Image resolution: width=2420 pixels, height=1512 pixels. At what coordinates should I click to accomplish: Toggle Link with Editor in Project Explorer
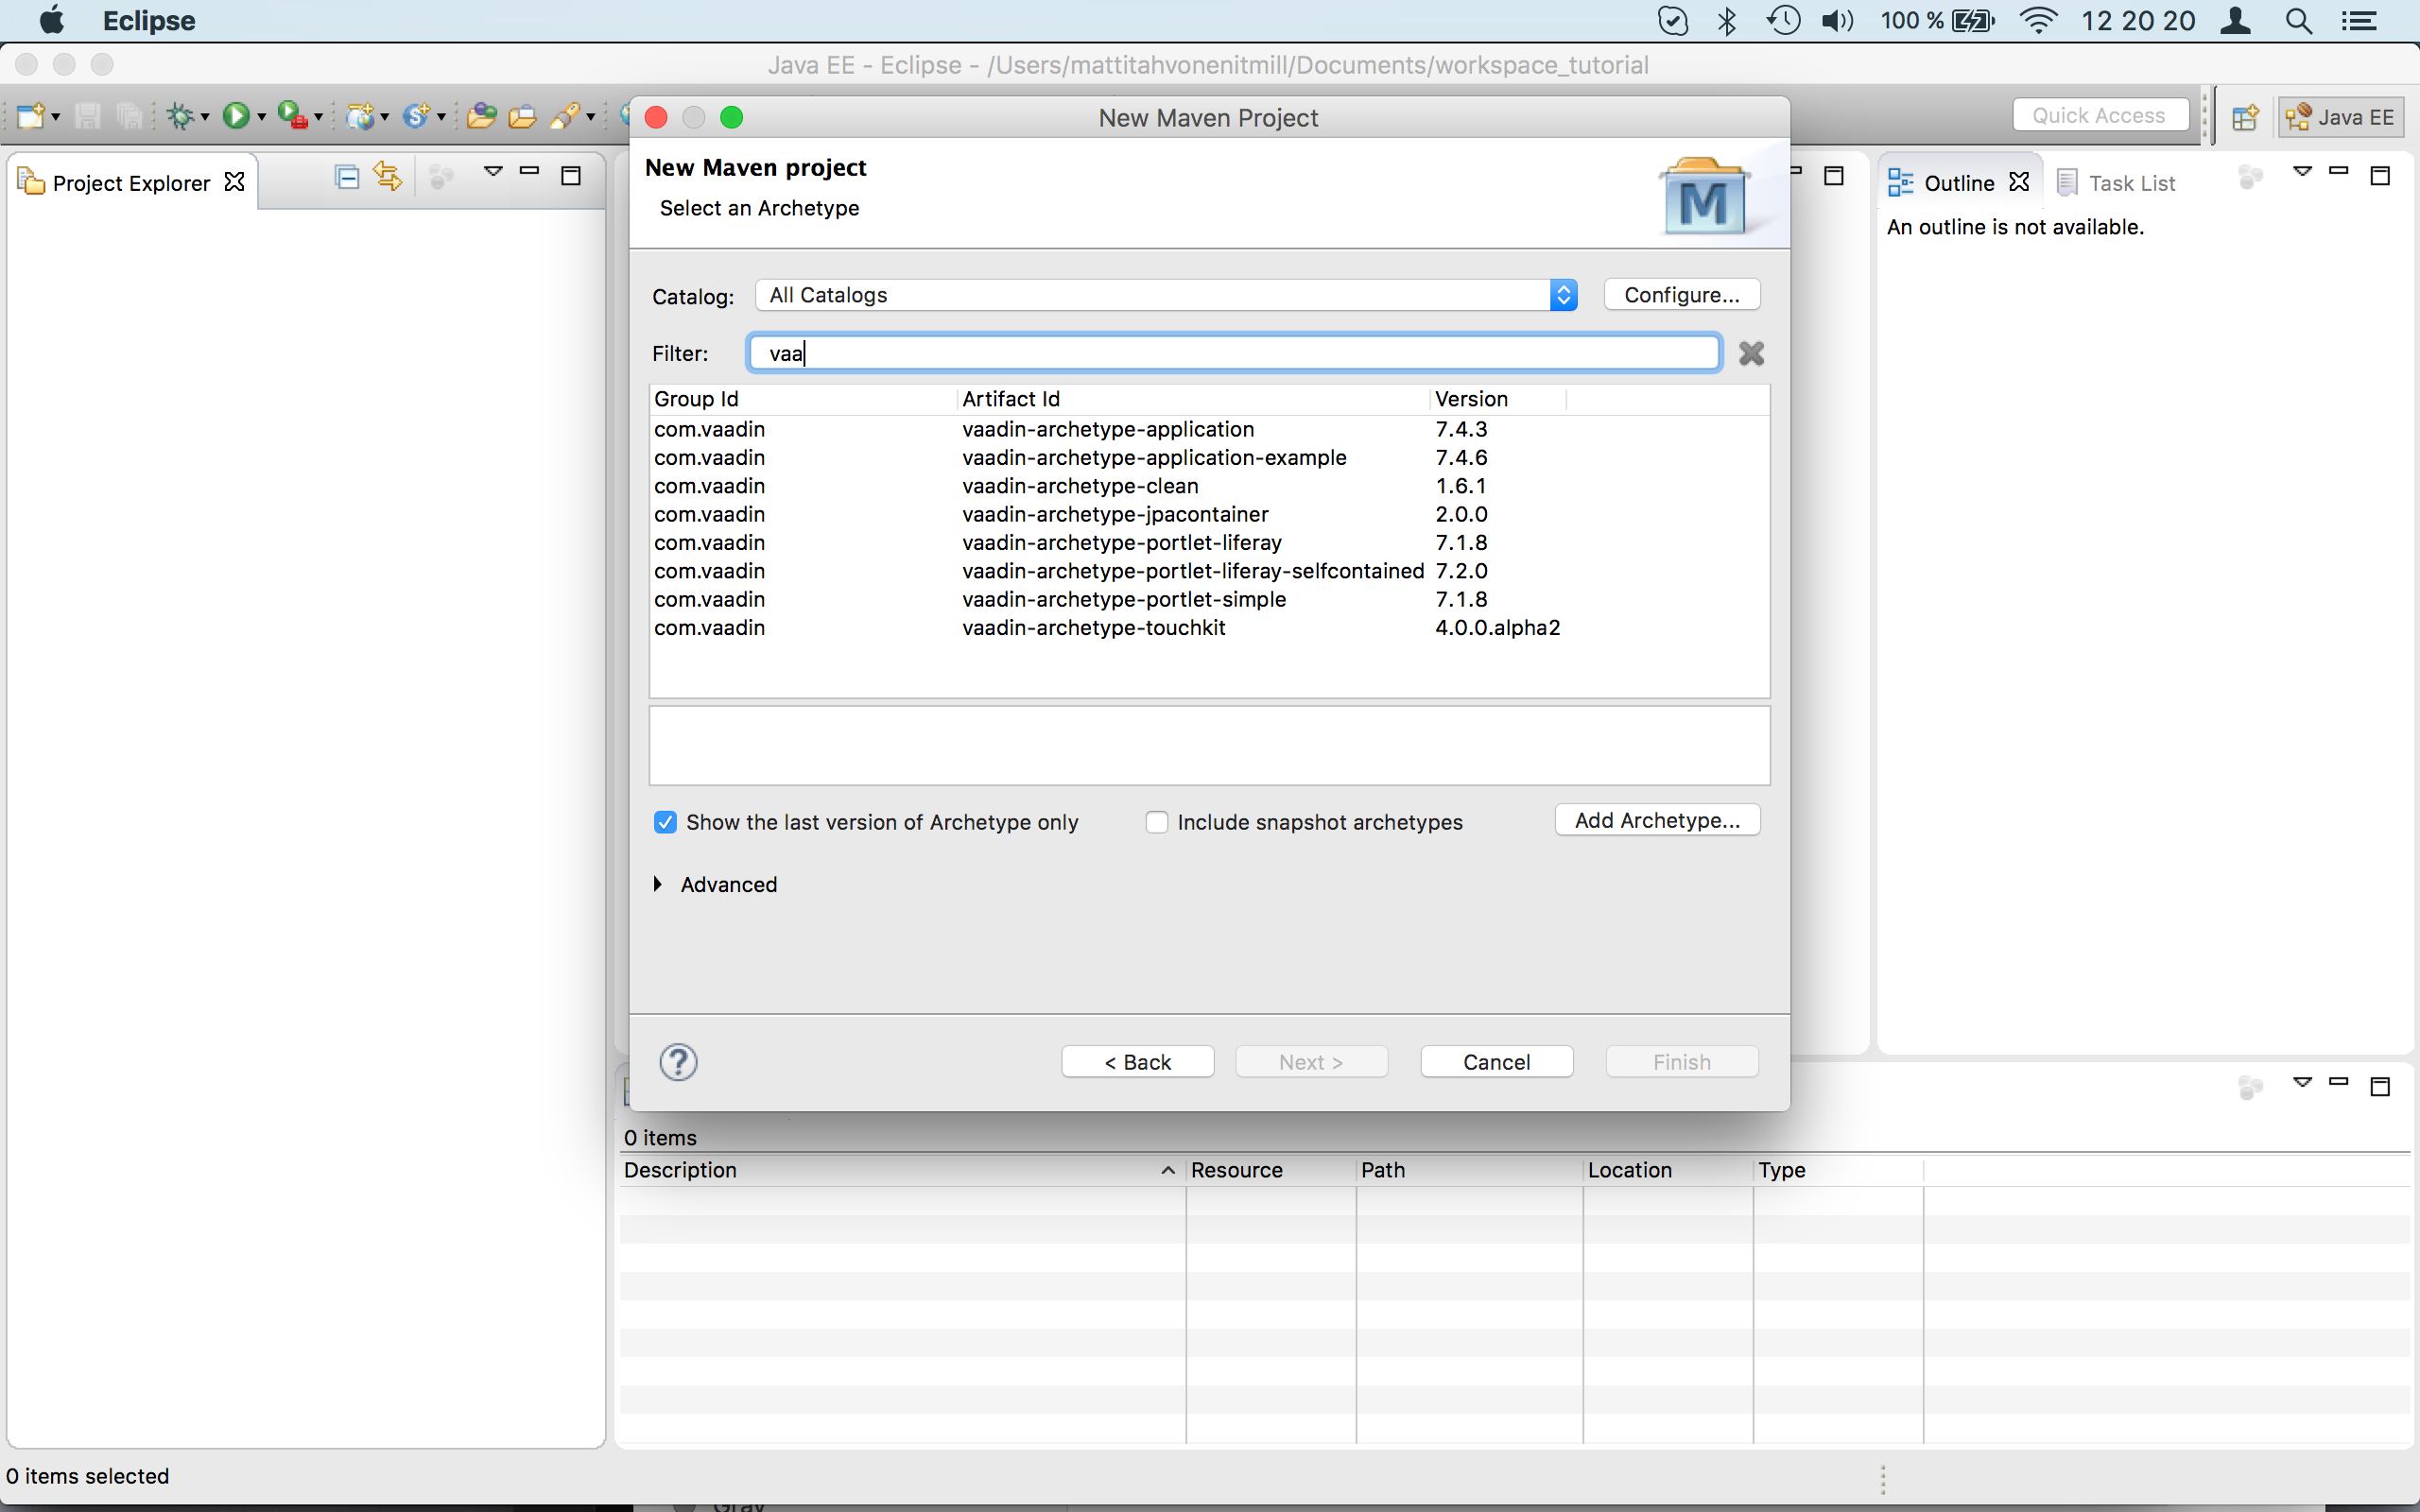point(388,177)
